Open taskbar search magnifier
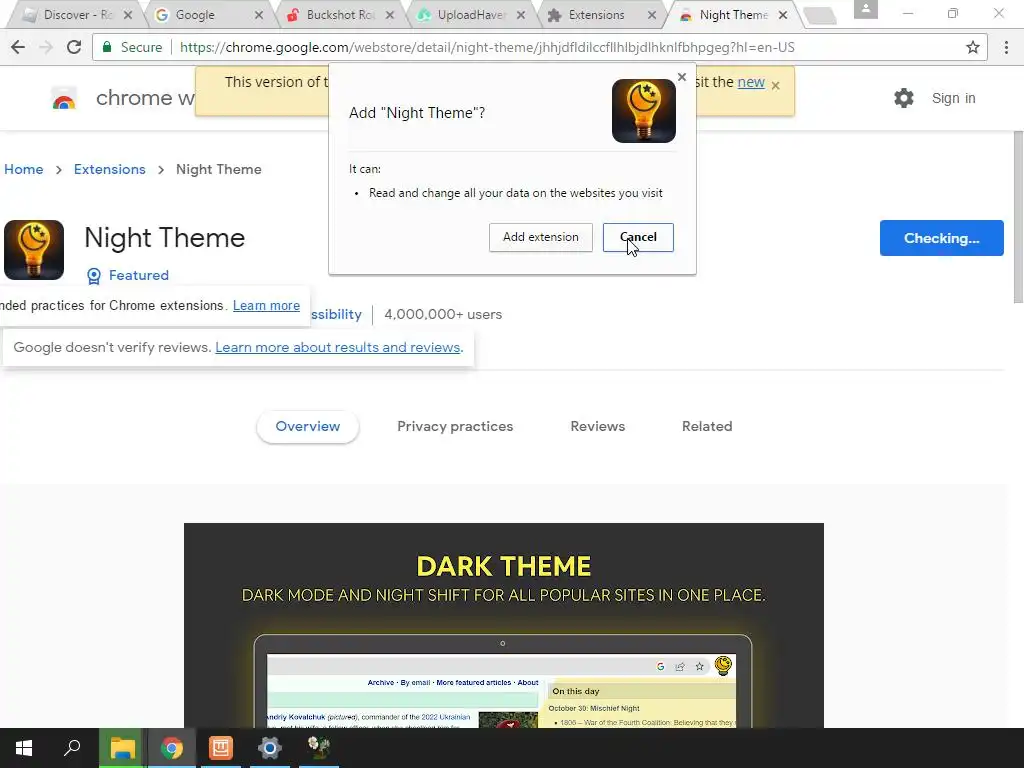The width and height of the screenshot is (1024, 768). coord(72,748)
